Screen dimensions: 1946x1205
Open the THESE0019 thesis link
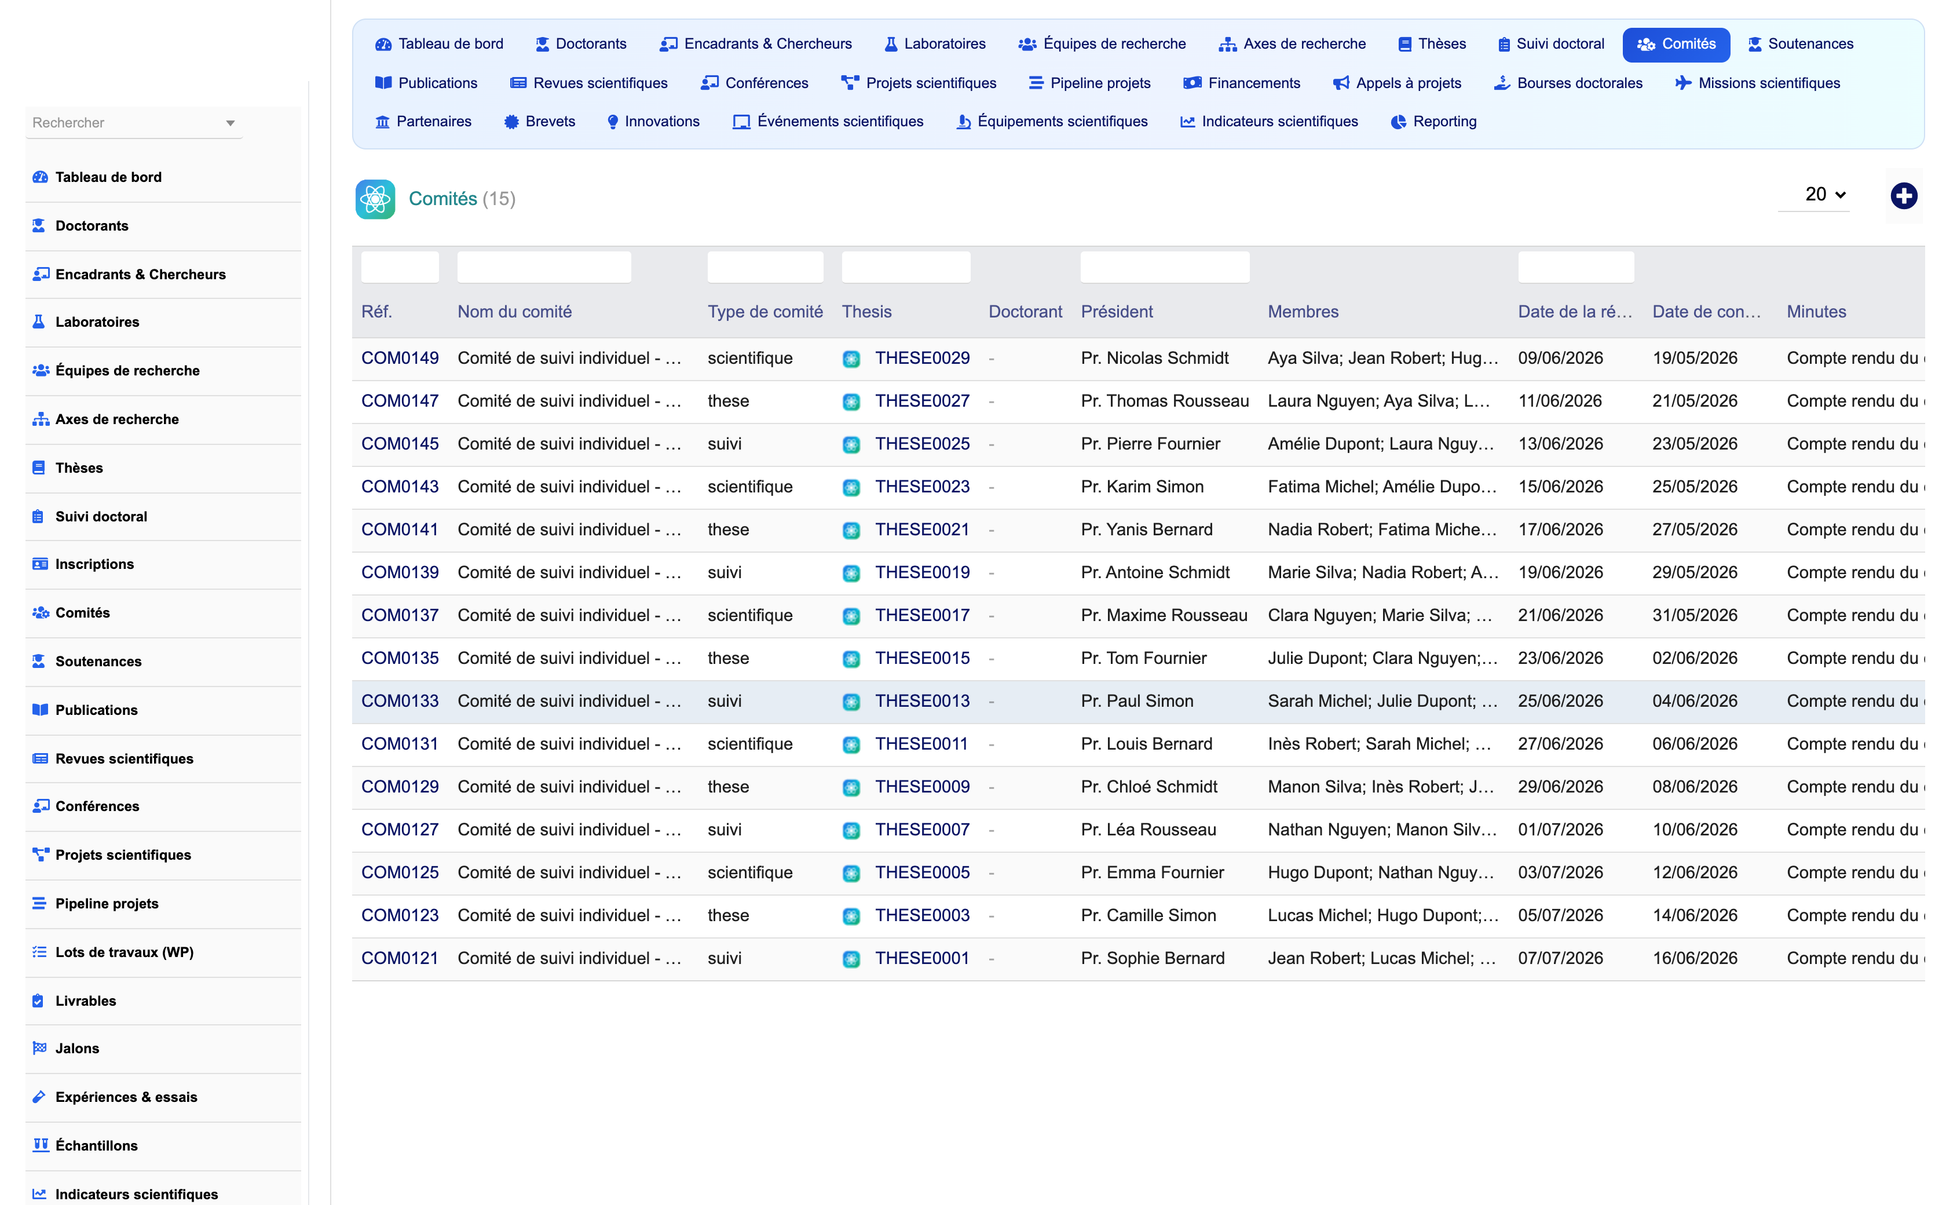tap(922, 572)
